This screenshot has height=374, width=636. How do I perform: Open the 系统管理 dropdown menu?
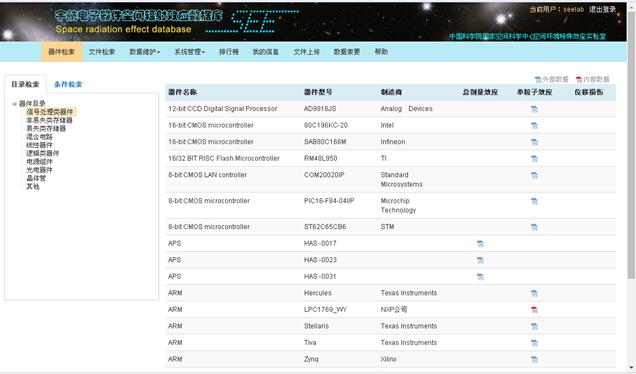click(189, 52)
